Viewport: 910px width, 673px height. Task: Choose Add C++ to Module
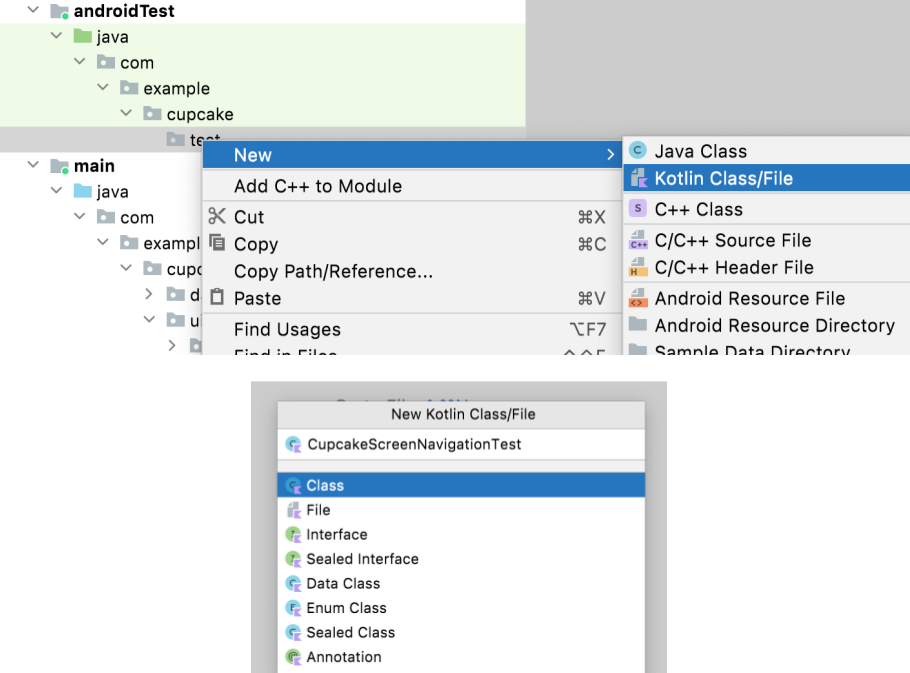click(318, 186)
